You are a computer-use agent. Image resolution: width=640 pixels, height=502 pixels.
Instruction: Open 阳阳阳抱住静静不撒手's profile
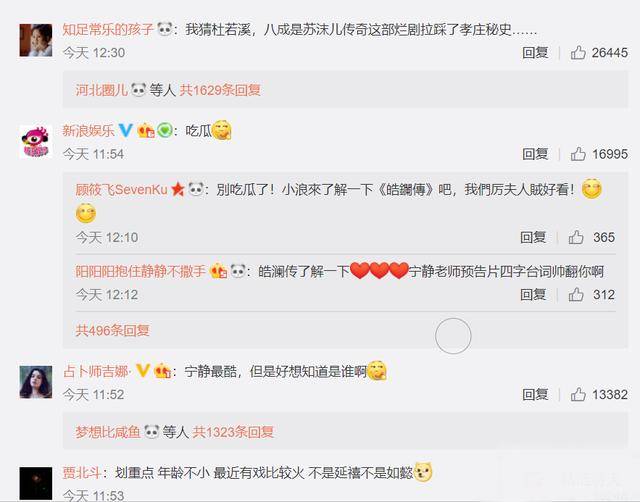click(140, 271)
